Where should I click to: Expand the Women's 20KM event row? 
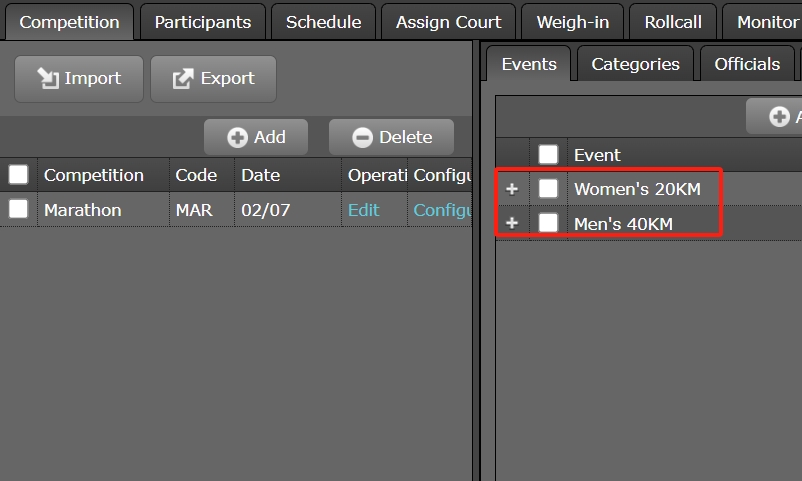click(512, 189)
